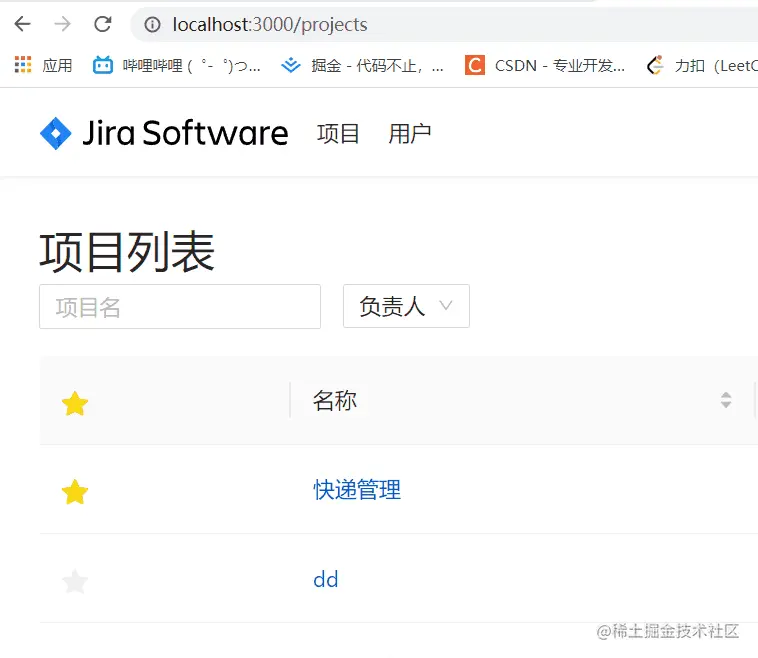Open the 力扣 LeetCode bookmark

tap(702, 65)
